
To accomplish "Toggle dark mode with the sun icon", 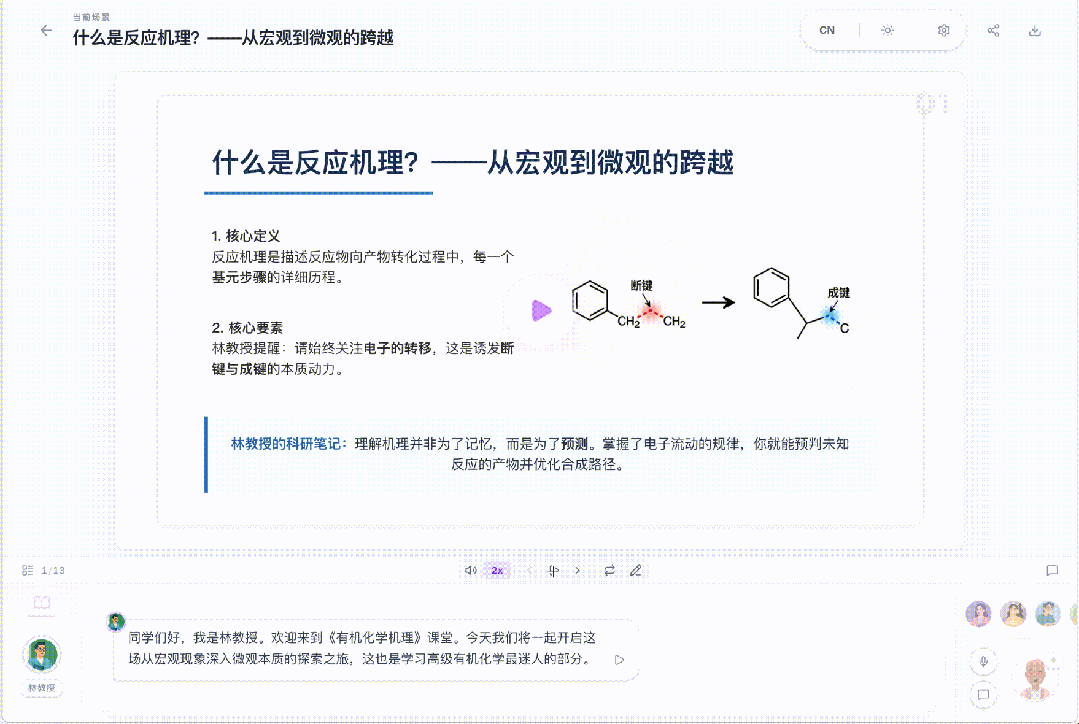I will tap(888, 30).
